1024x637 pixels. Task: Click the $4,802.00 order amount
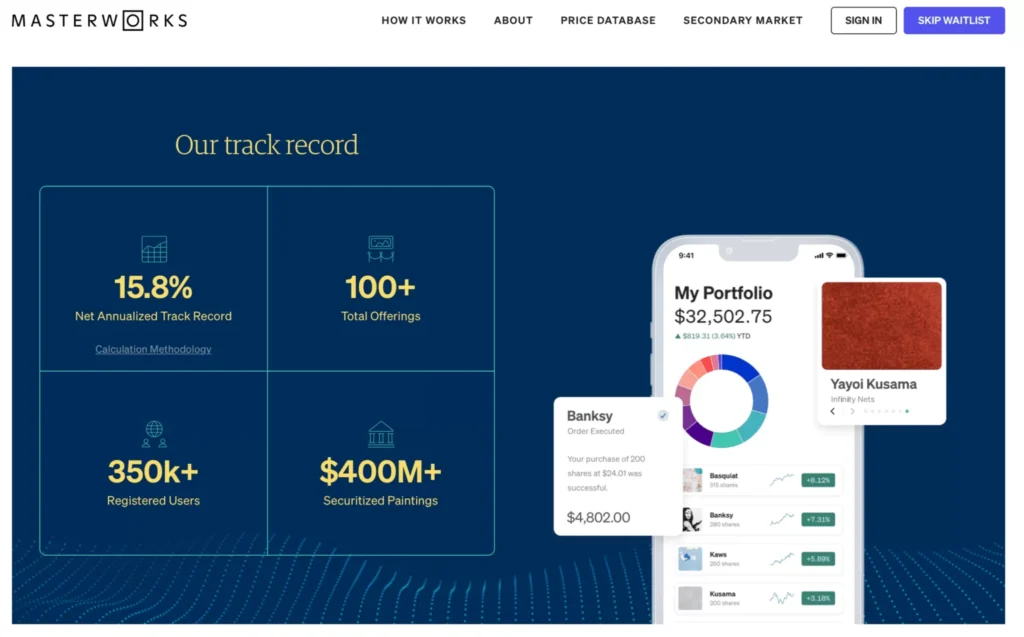point(599,517)
